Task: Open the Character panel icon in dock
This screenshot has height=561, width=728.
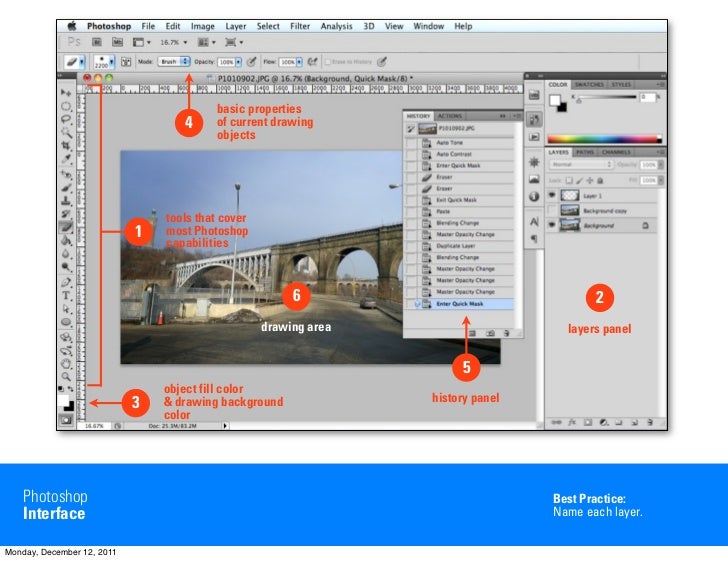Action: pyautogui.click(x=534, y=222)
